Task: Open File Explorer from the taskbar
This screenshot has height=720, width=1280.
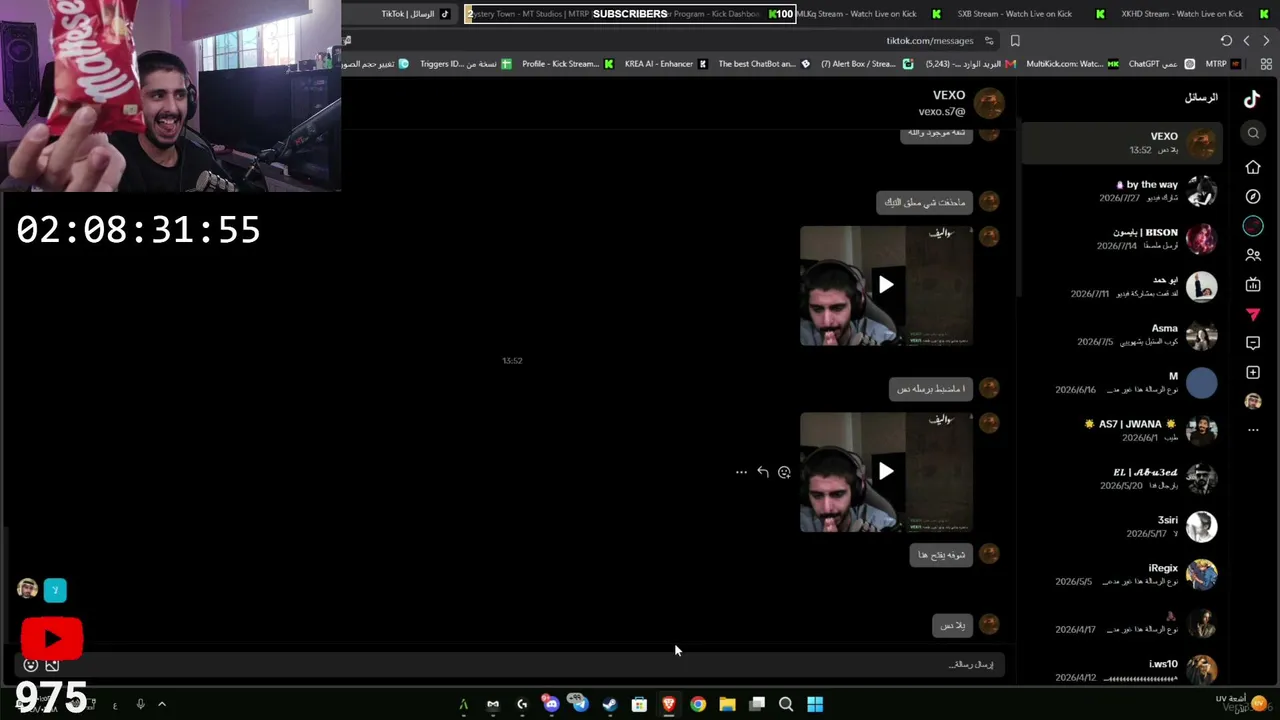Action: [727, 704]
